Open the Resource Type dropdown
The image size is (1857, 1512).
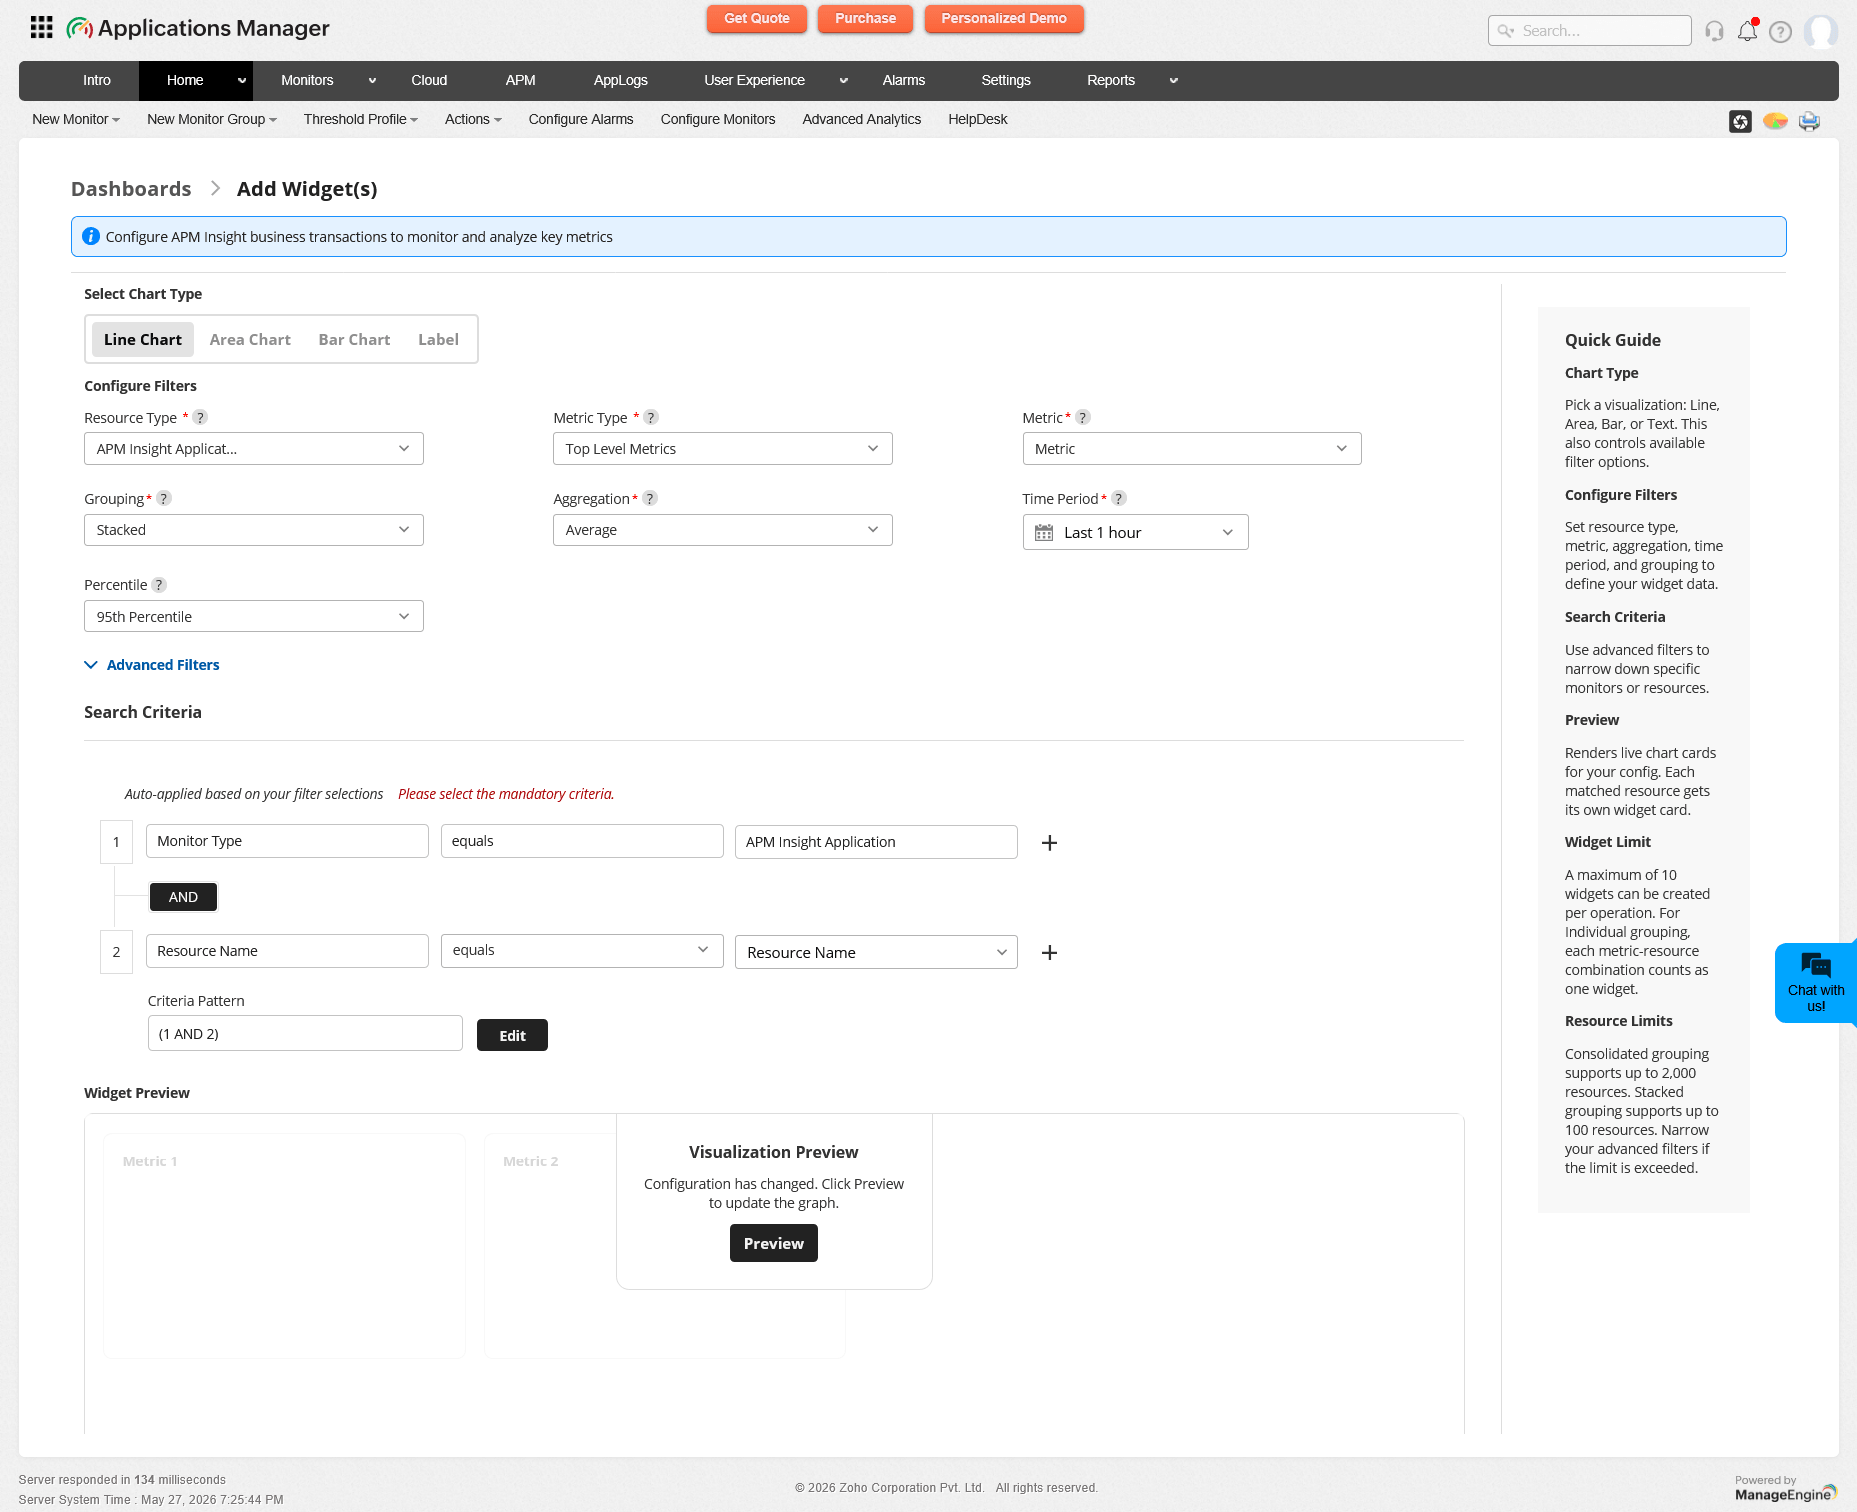(254, 449)
